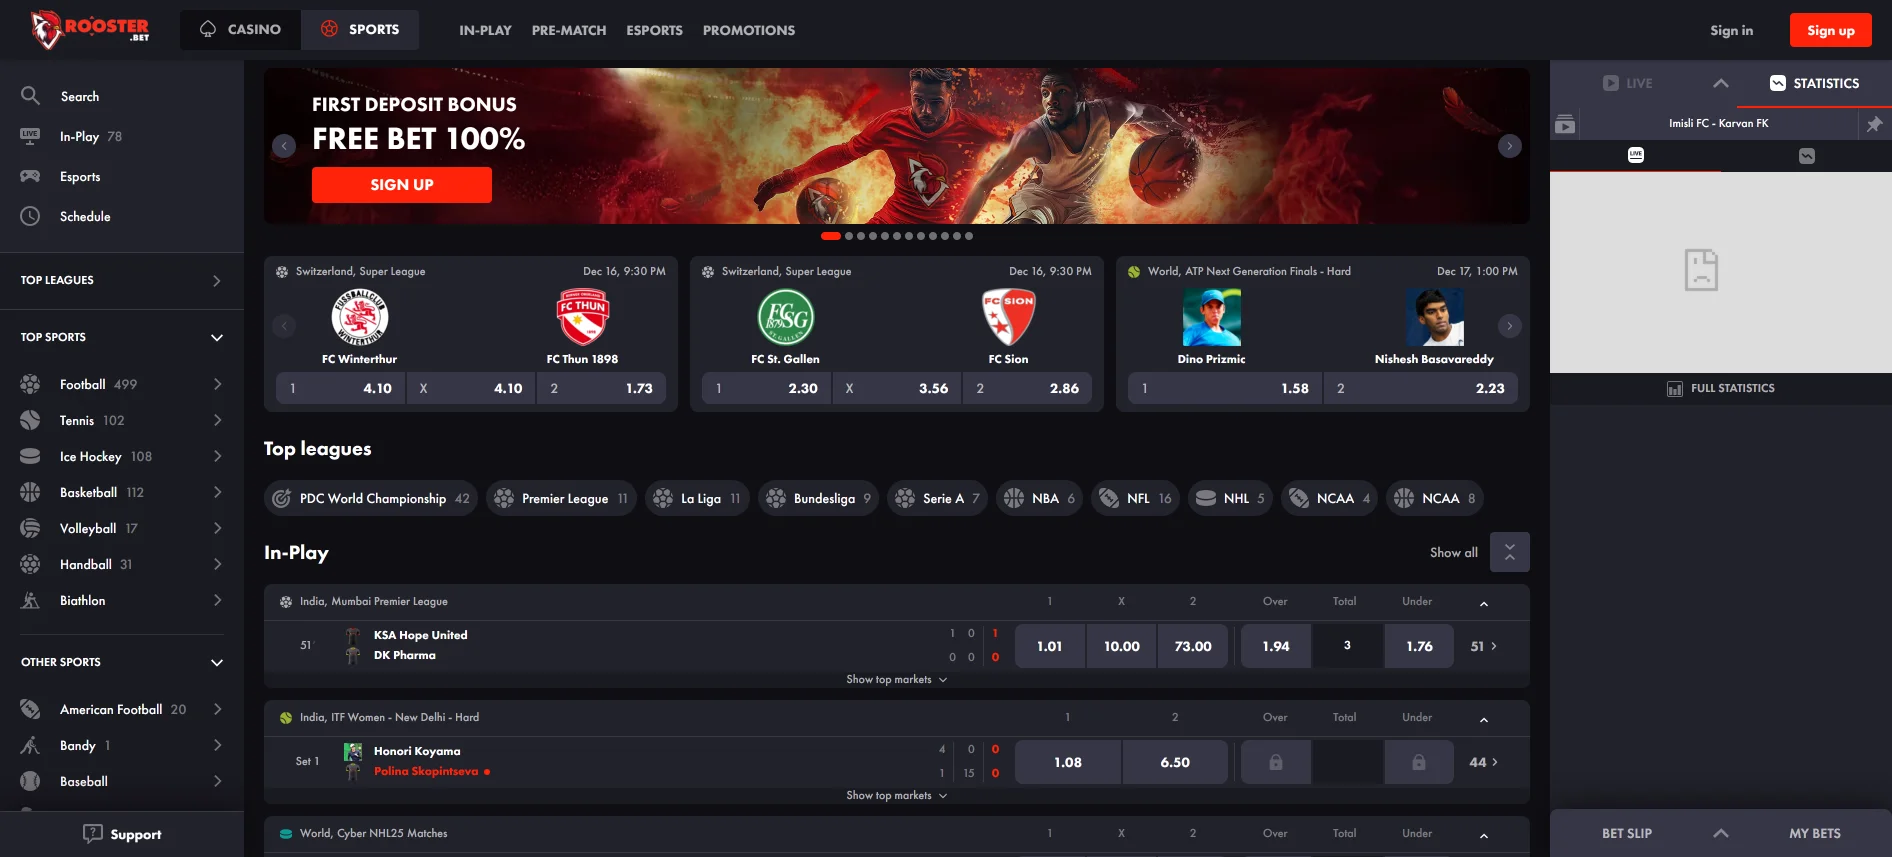1892x857 pixels.
Task: Bet FC Thun 1898 win at 1.73
Action: pos(601,388)
